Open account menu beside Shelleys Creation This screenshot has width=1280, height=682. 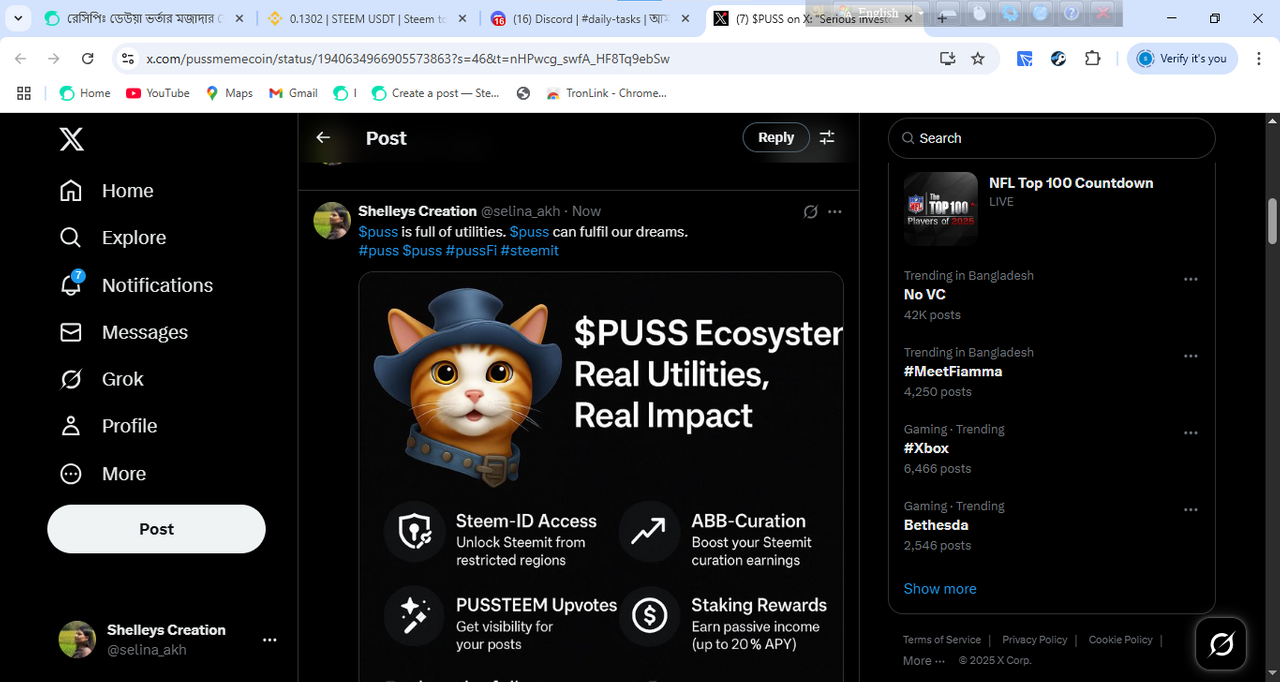pos(269,640)
